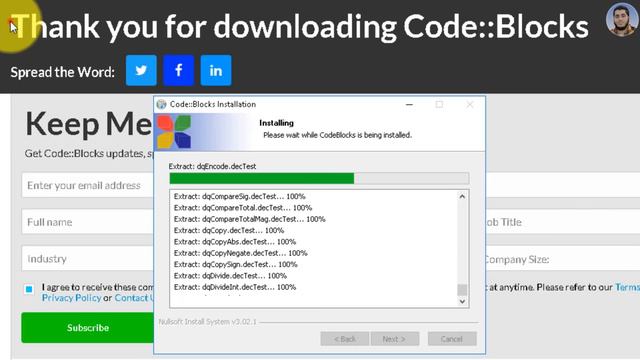Click the extract log scrollbar thumb
Image resolution: width=640 pixels, height=360 pixels.
coord(462,289)
